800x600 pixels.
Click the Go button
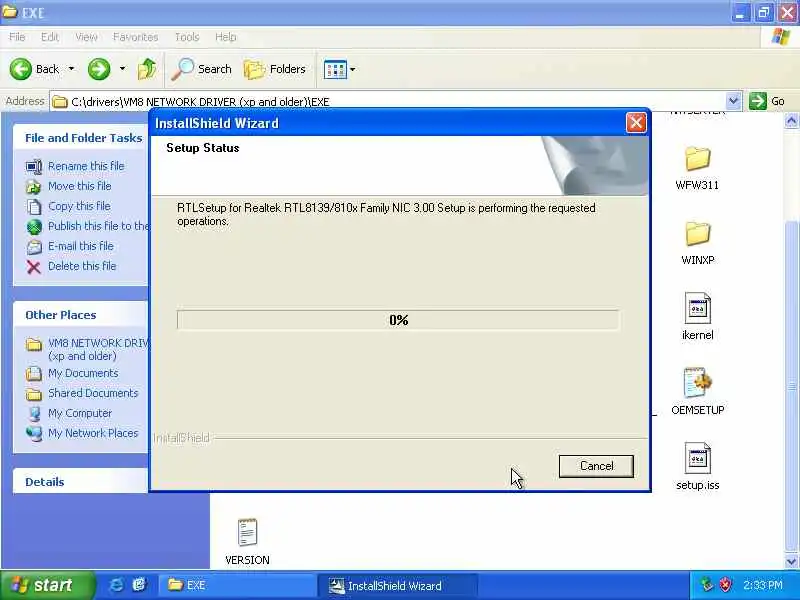767,101
